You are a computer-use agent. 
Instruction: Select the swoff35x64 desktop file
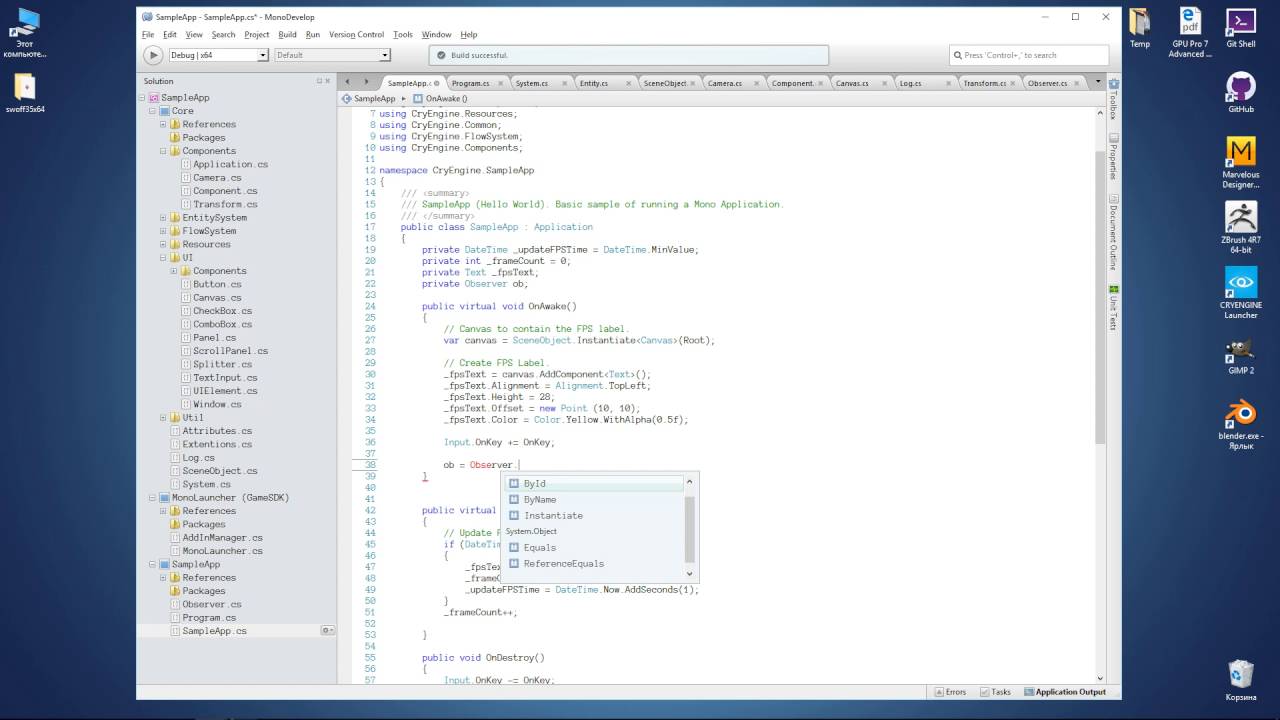[x=24, y=93]
